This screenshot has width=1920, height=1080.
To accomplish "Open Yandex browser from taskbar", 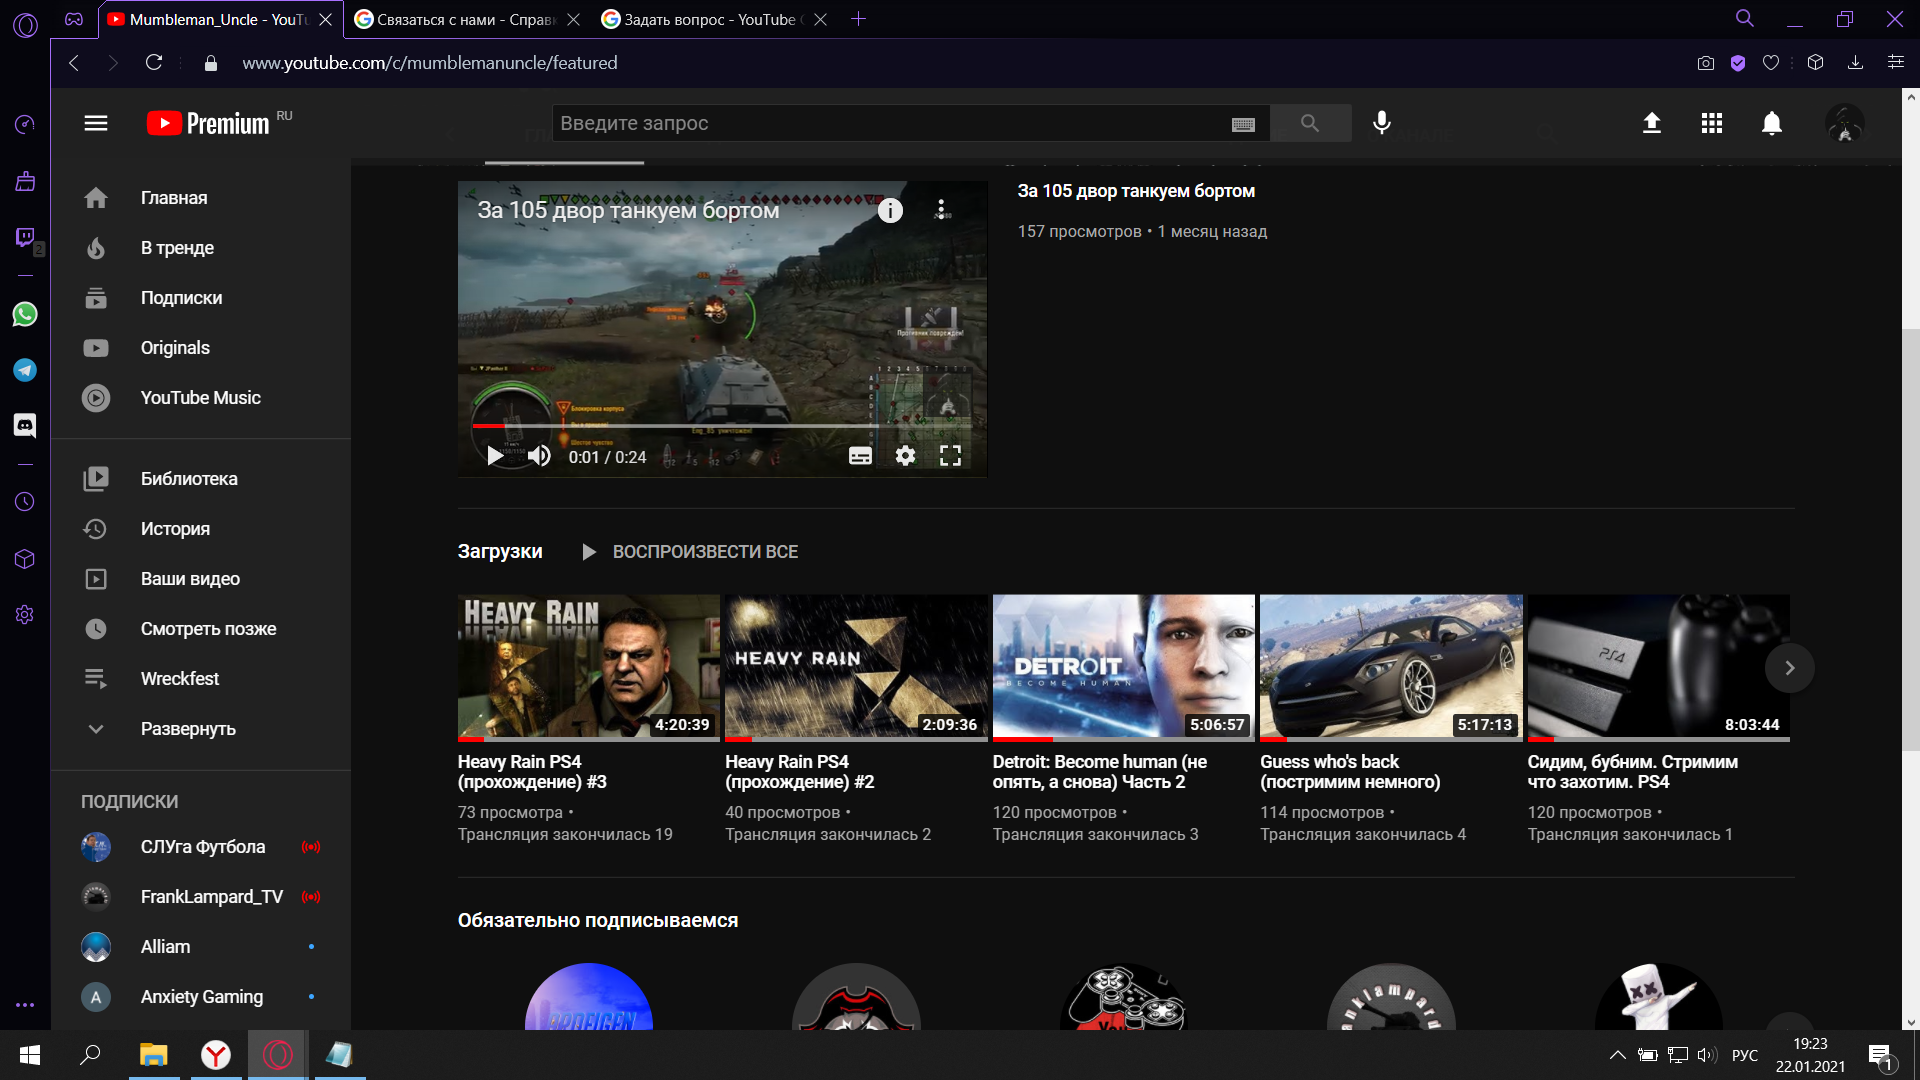I will tap(216, 1055).
